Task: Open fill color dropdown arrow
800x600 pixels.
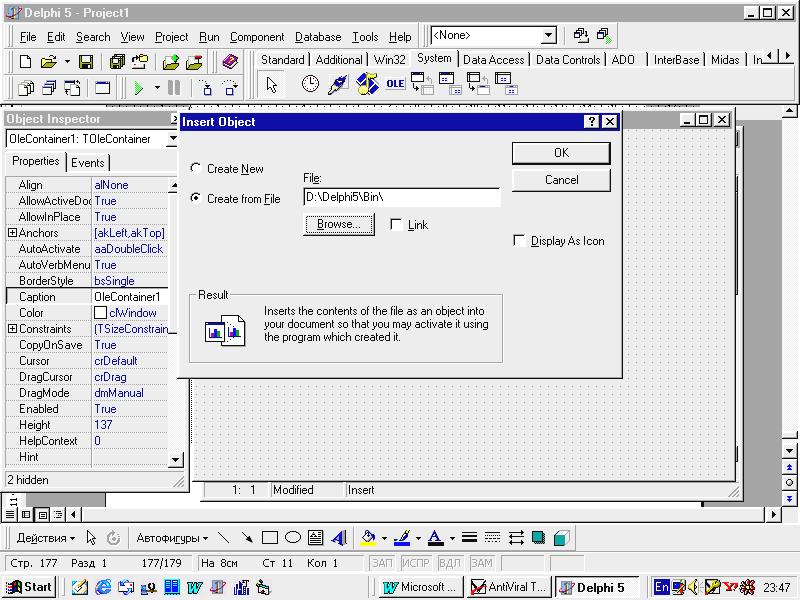Action: pos(384,538)
